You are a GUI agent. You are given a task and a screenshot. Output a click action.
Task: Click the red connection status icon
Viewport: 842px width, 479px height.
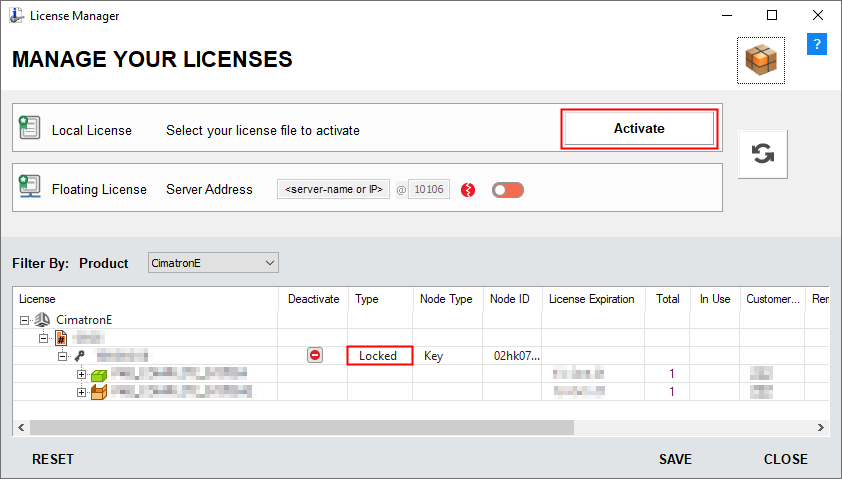[468, 190]
